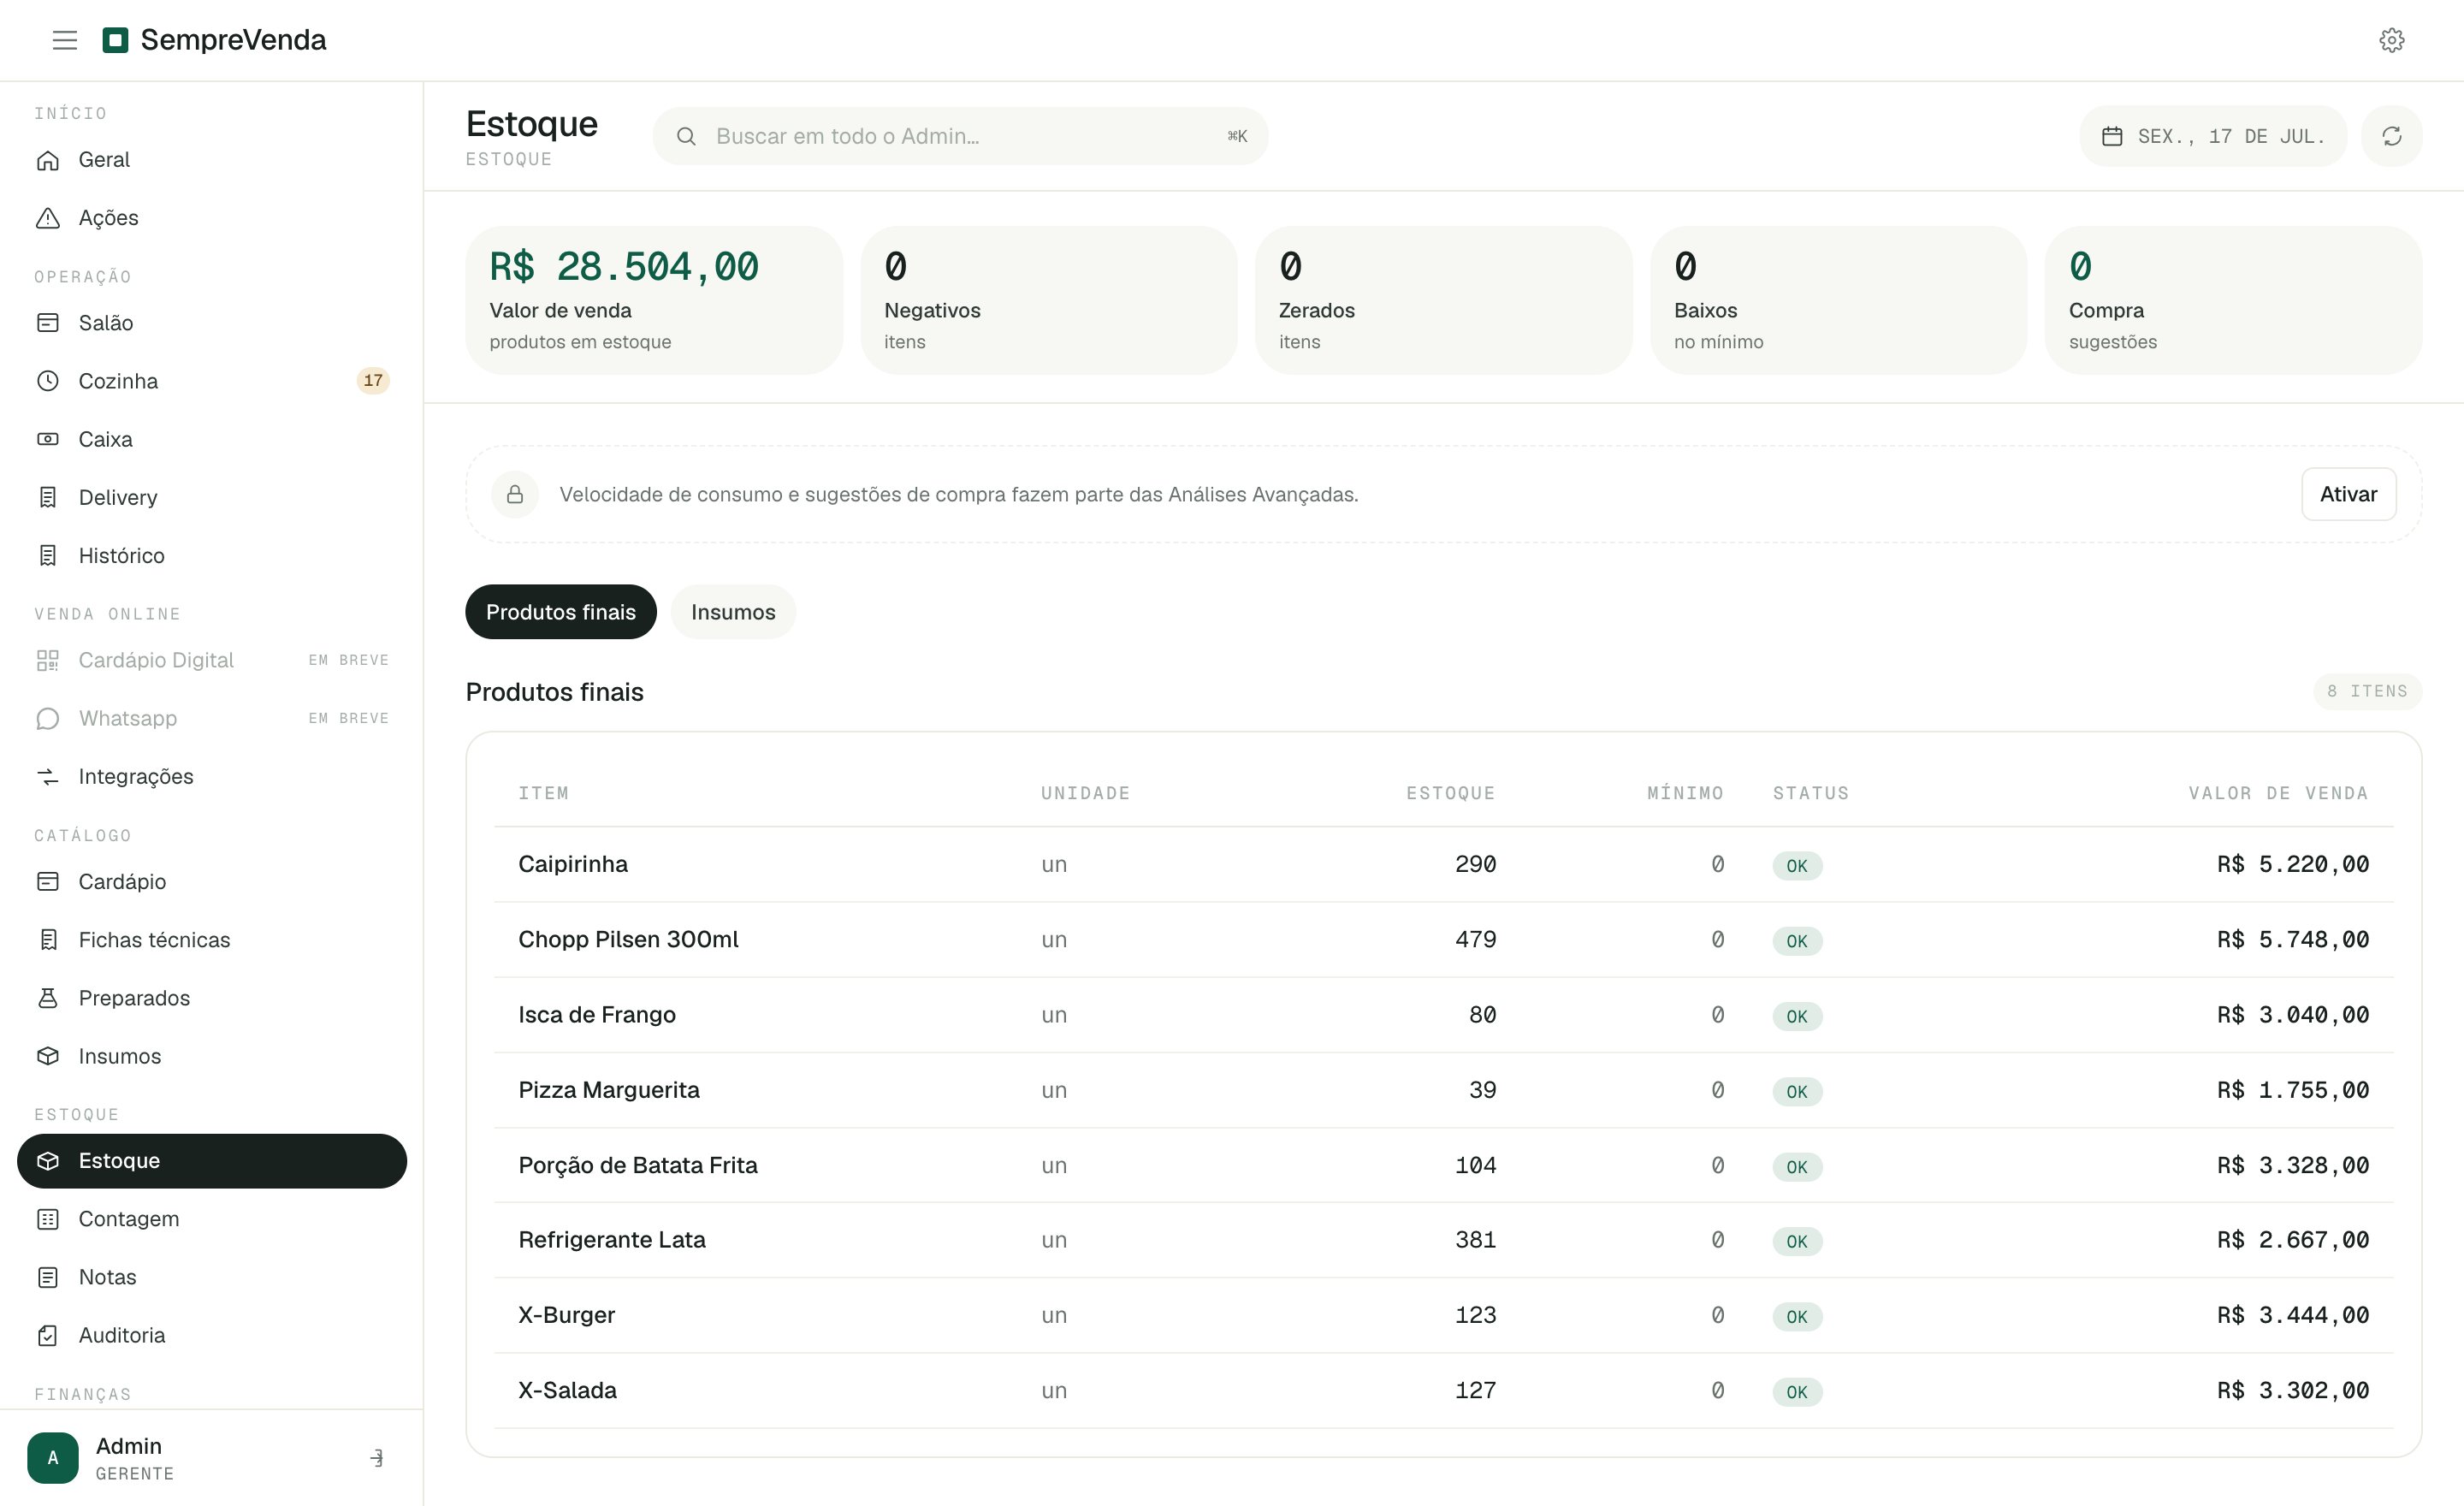Click the logout icon beside Admin
This screenshot has height=1506, width=2464.
pos(376,1458)
